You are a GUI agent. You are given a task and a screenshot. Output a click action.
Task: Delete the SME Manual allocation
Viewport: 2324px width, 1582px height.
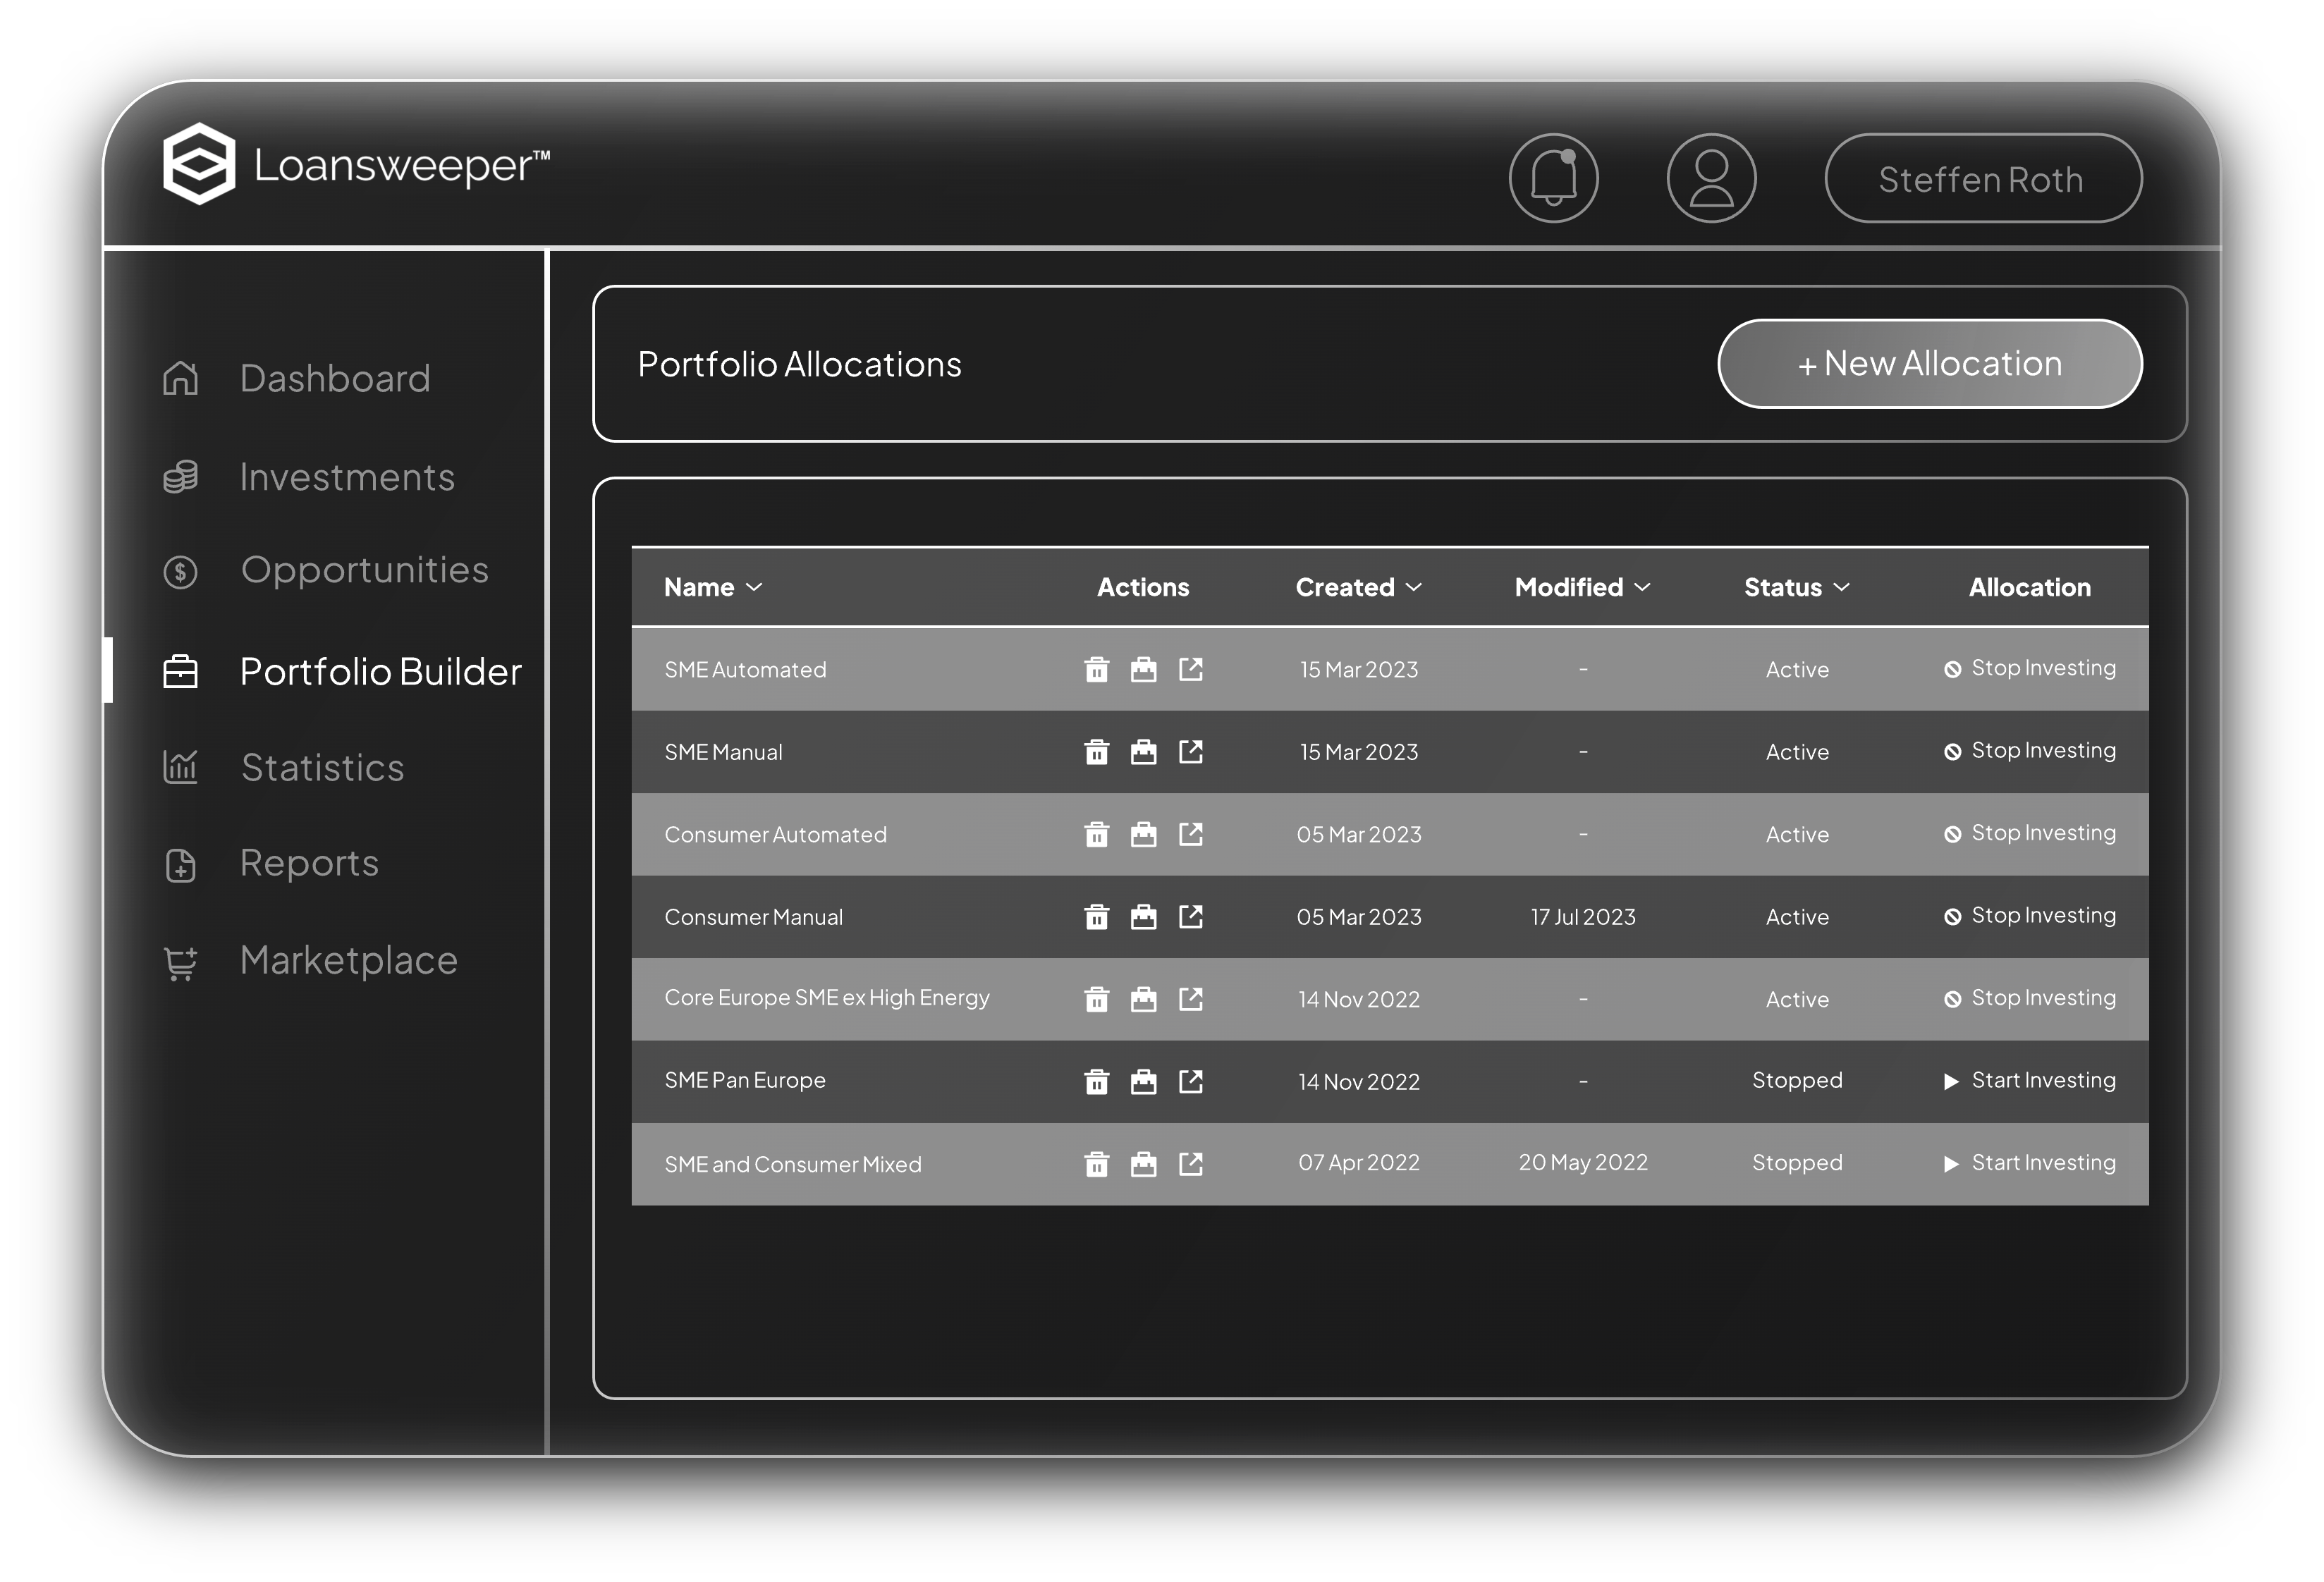[x=1097, y=751]
